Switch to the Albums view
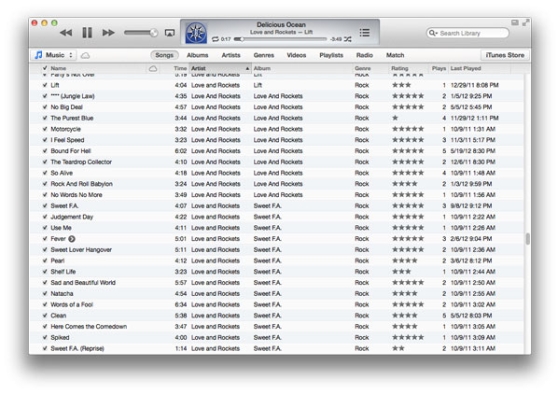The height and width of the screenshot is (394, 560). pos(198,55)
